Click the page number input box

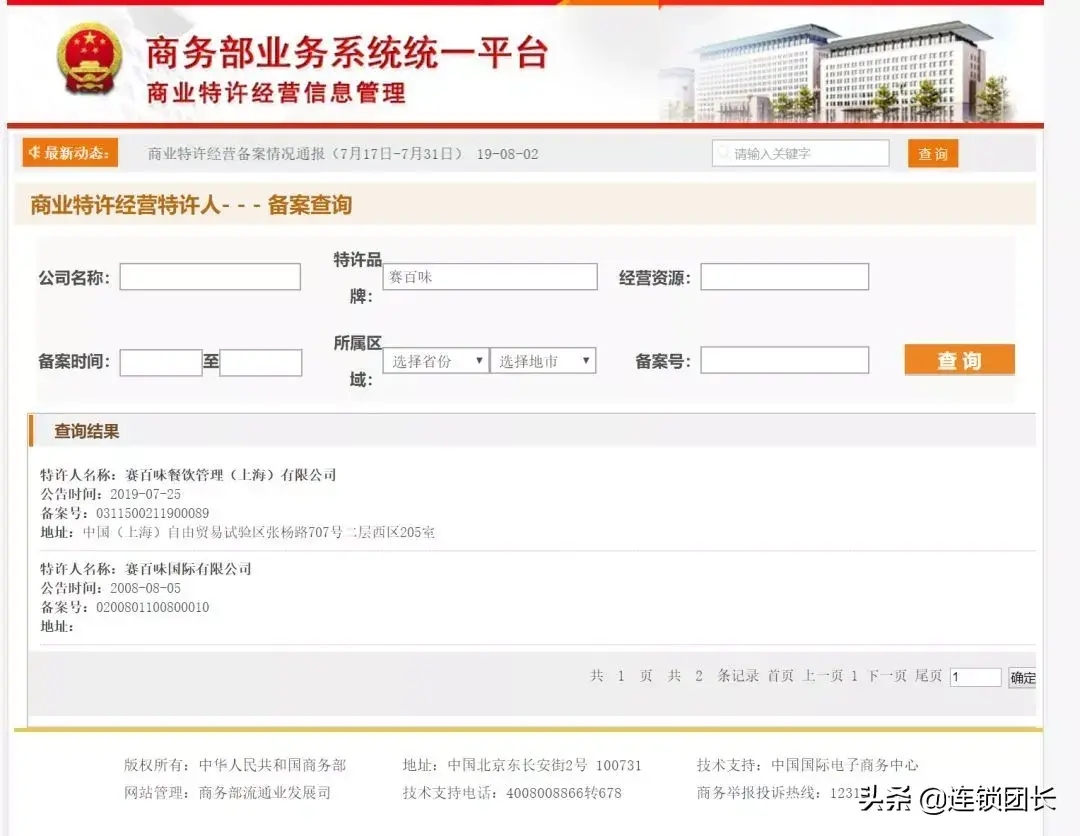pyautogui.click(x=975, y=677)
